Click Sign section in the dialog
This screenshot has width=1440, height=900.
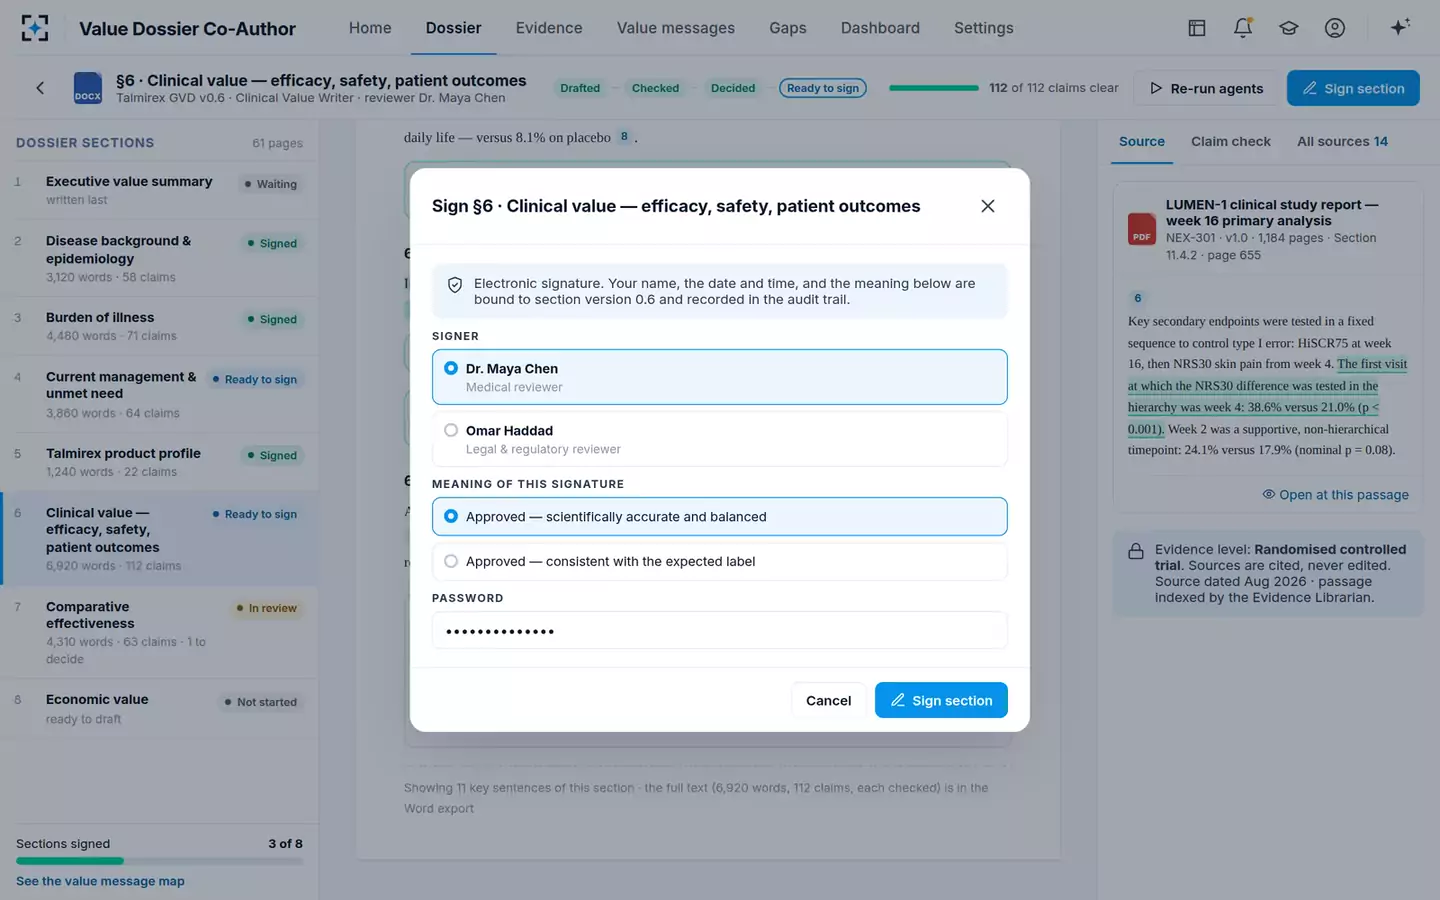click(x=941, y=700)
